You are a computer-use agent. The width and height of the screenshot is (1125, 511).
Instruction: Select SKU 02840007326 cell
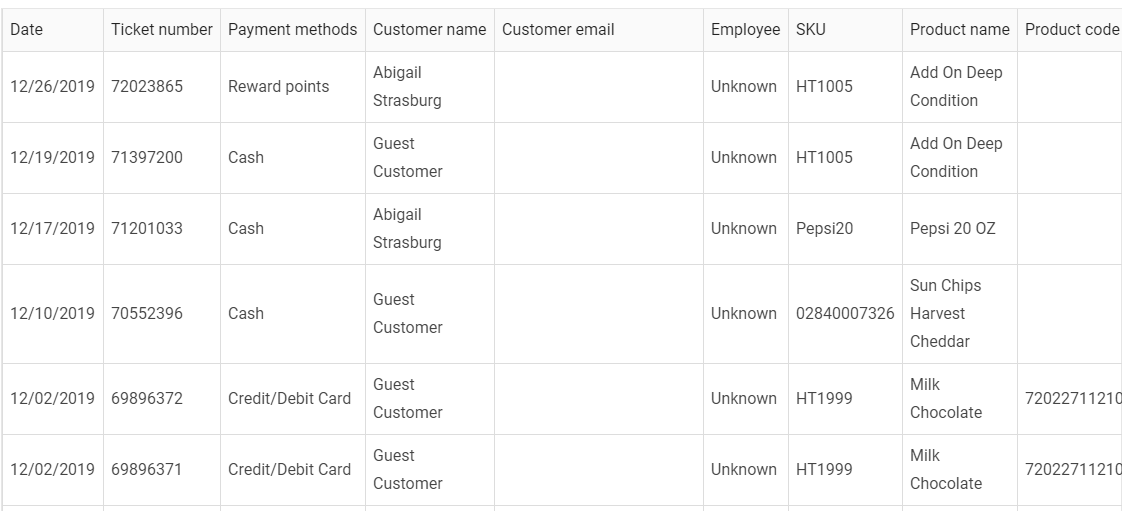(845, 314)
